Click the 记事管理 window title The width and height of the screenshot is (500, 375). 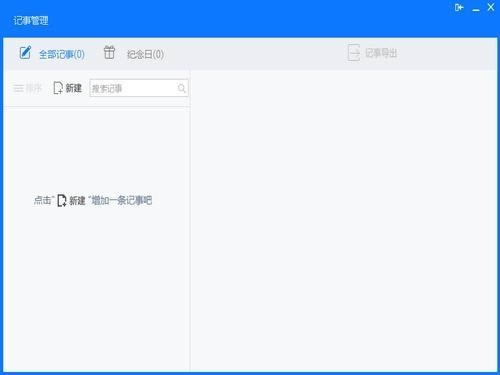point(31,21)
